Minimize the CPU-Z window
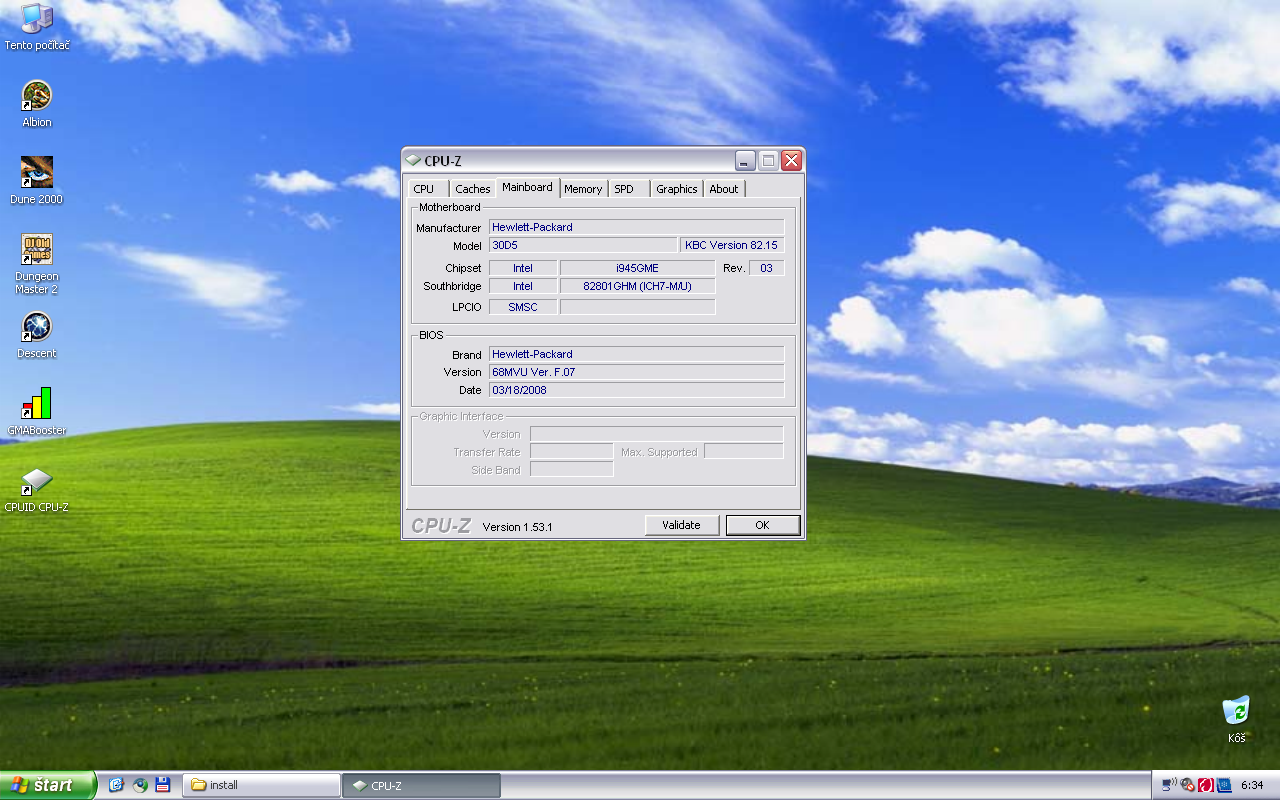This screenshot has width=1280, height=800. [x=745, y=160]
